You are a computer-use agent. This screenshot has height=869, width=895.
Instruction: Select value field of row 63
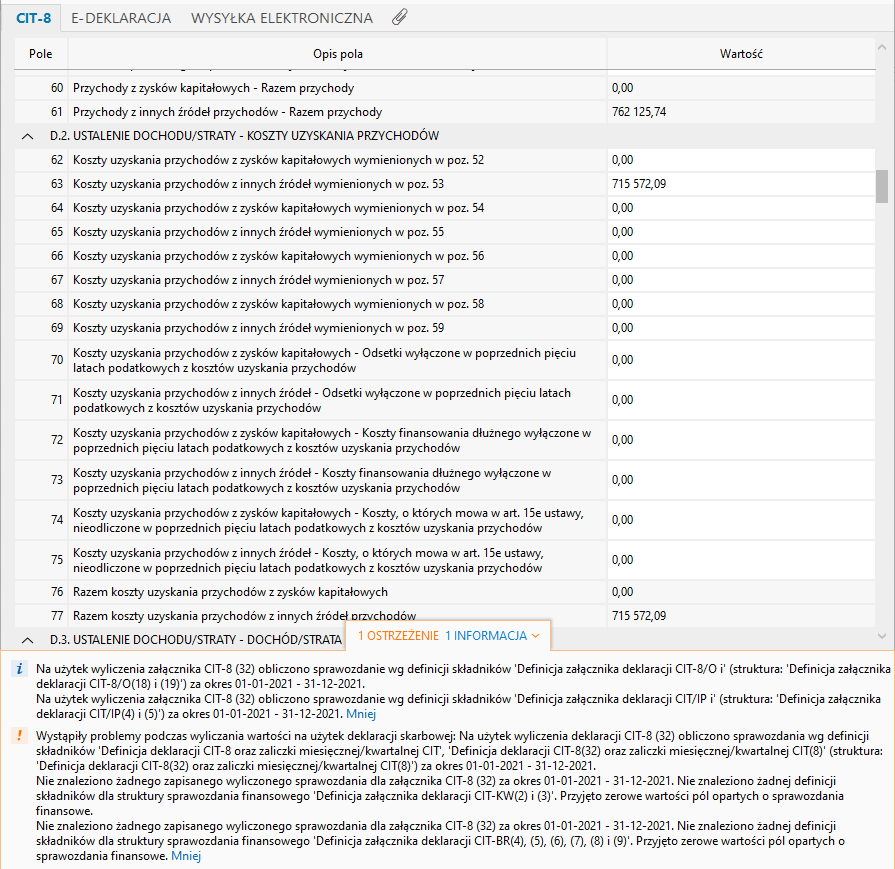[740, 184]
